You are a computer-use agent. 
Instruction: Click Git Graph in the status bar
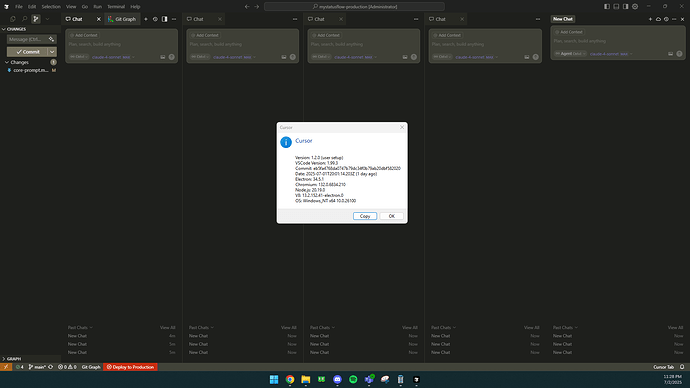click(91, 367)
